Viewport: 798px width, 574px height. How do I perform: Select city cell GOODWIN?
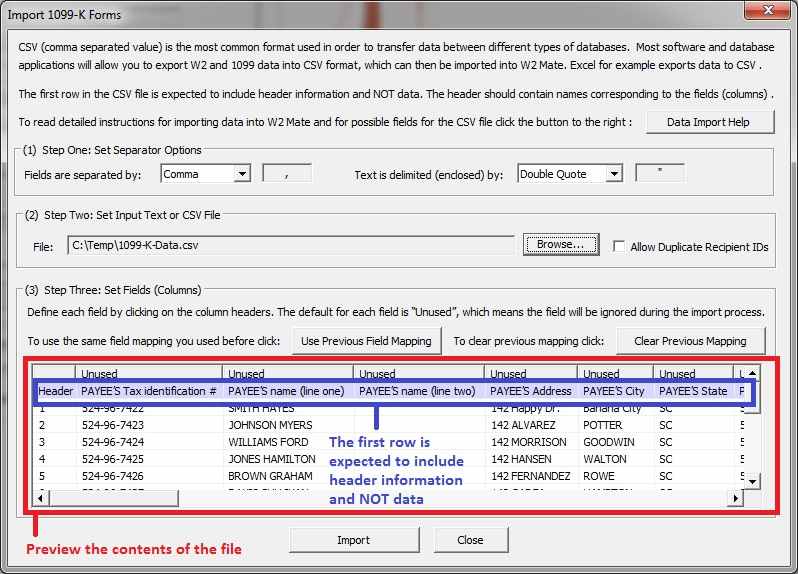pos(615,442)
